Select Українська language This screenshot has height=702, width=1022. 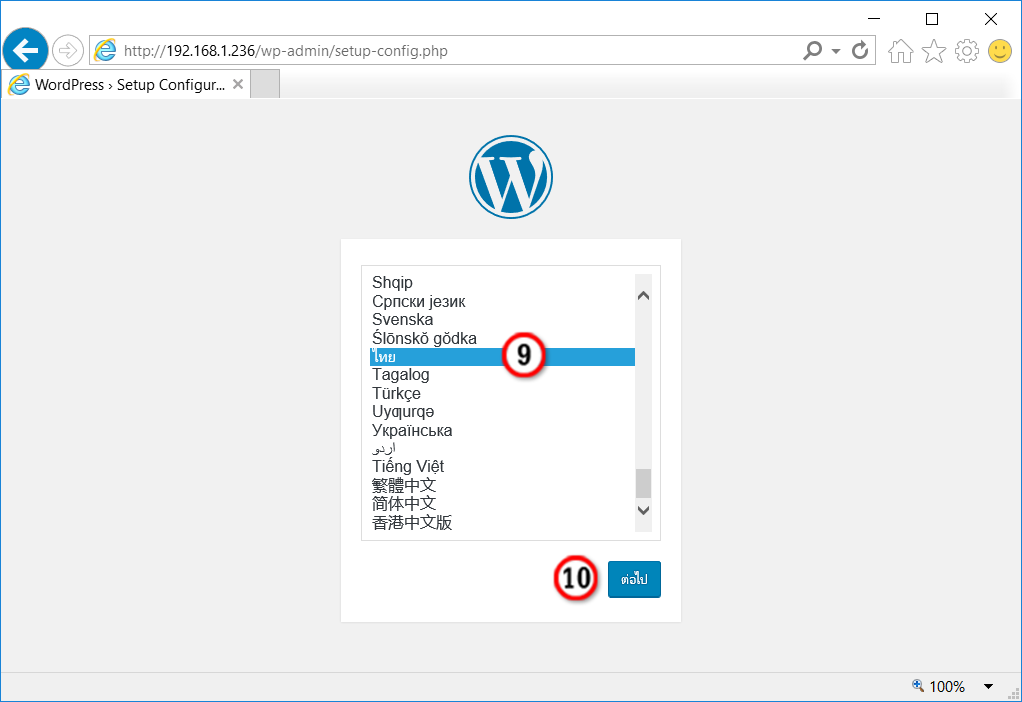[x=502, y=430]
